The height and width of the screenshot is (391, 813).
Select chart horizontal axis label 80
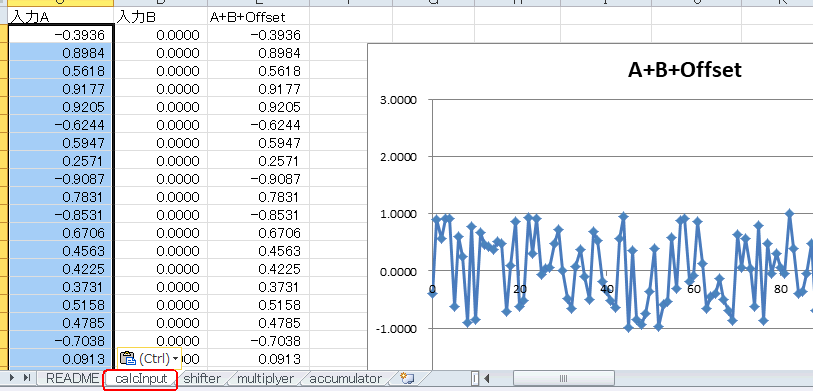[781, 289]
